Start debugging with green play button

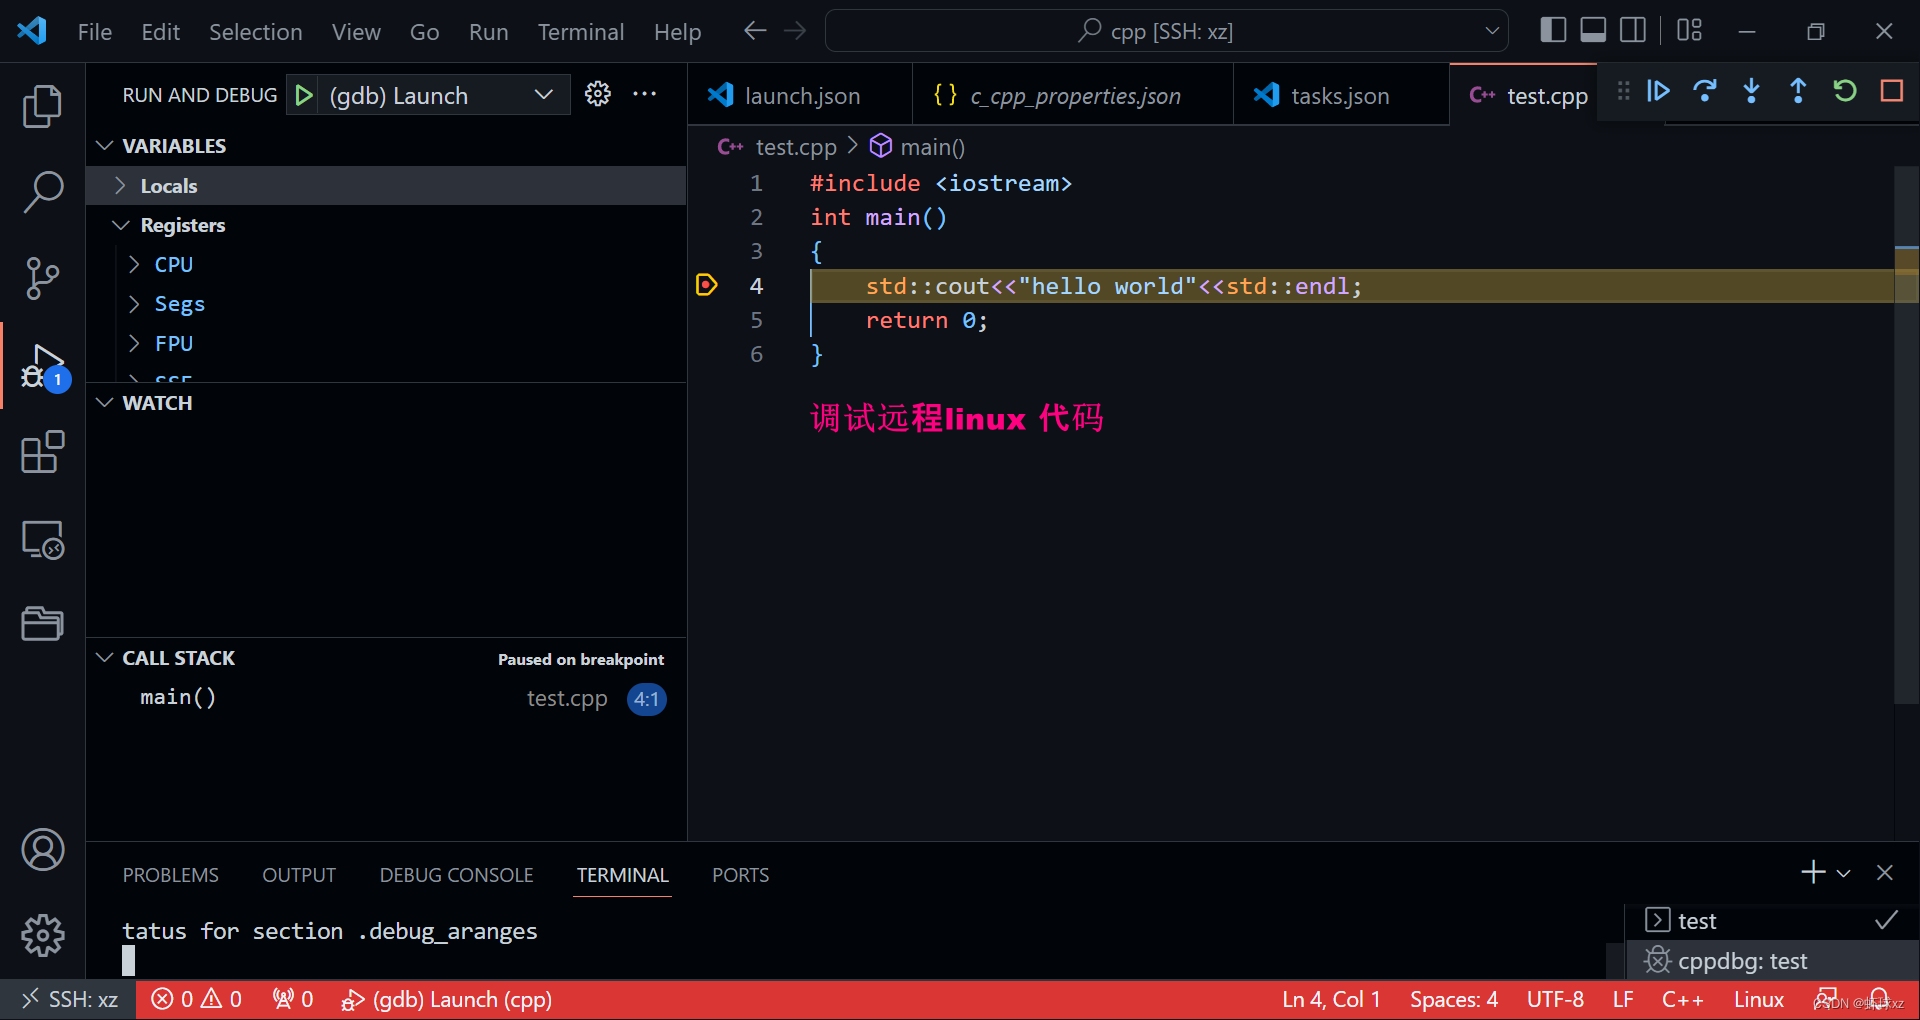(x=303, y=95)
